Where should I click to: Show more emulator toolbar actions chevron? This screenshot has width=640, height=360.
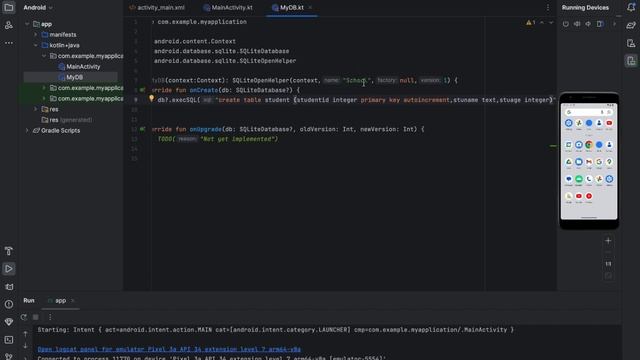(614, 24)
